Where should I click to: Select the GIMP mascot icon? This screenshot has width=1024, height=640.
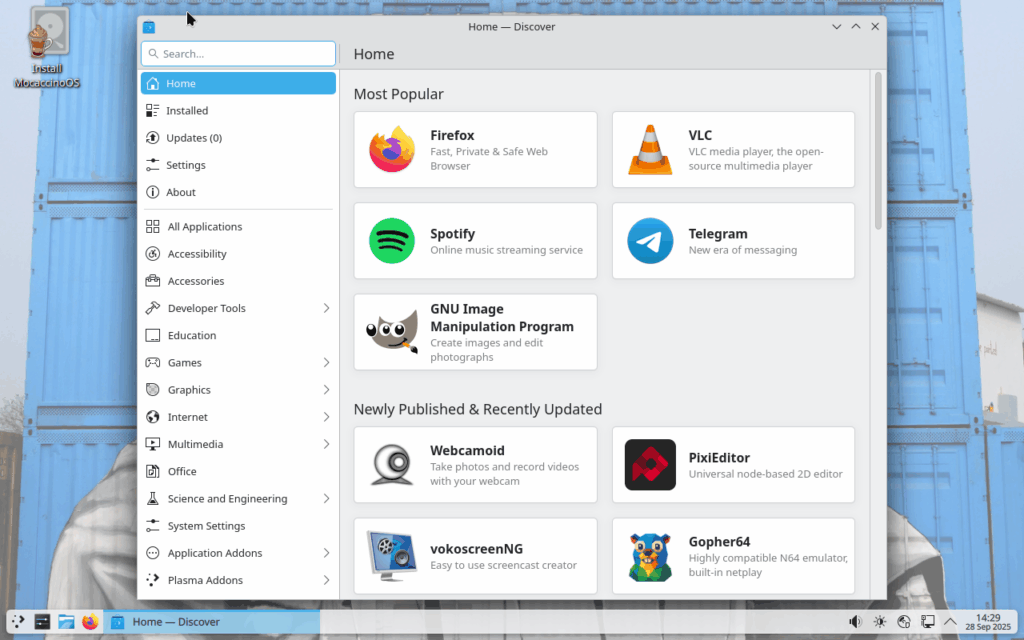coord(392,332)
